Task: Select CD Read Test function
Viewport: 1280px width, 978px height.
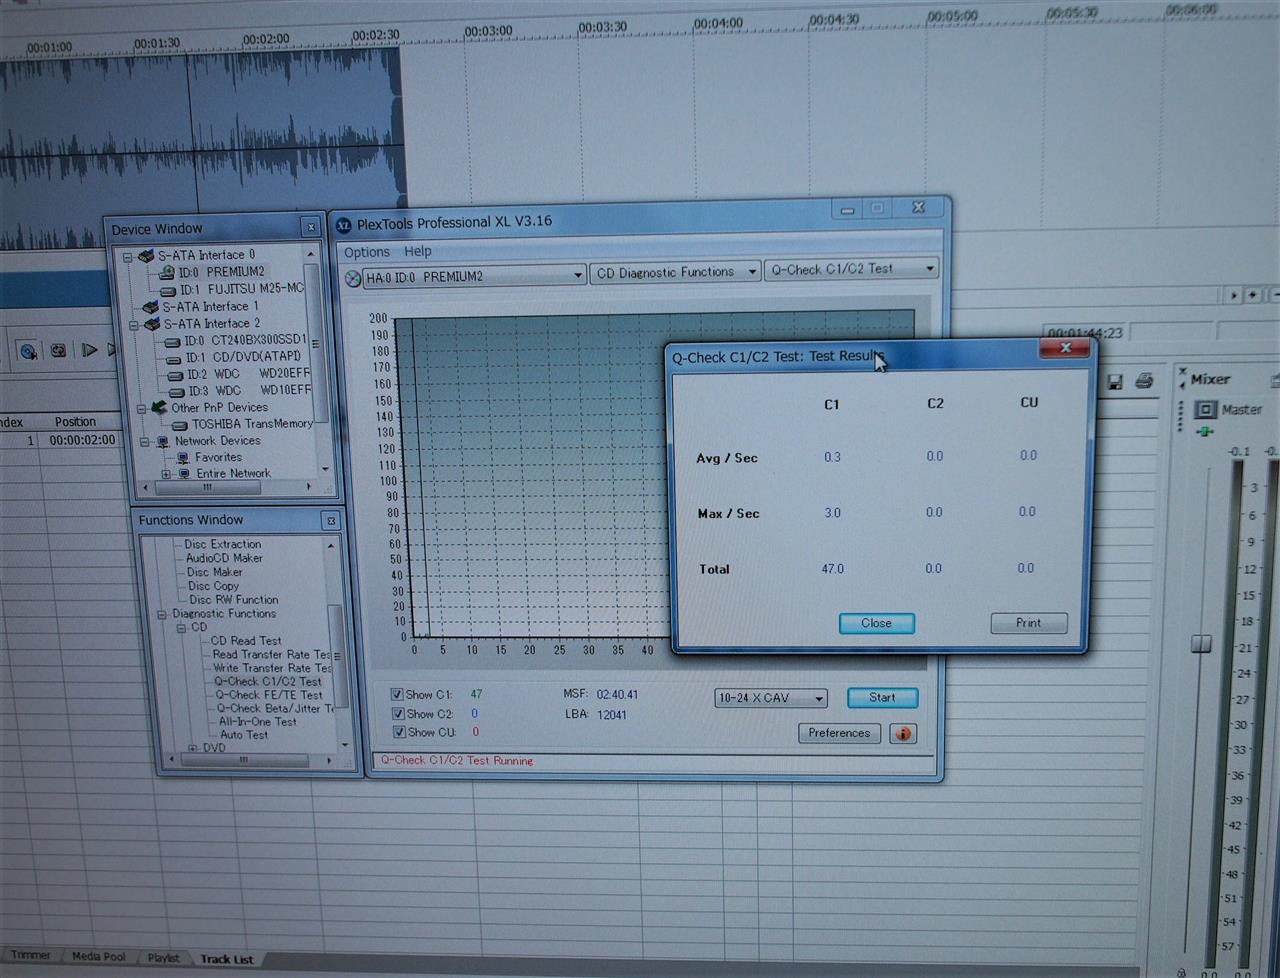Action: pos(245,641)
